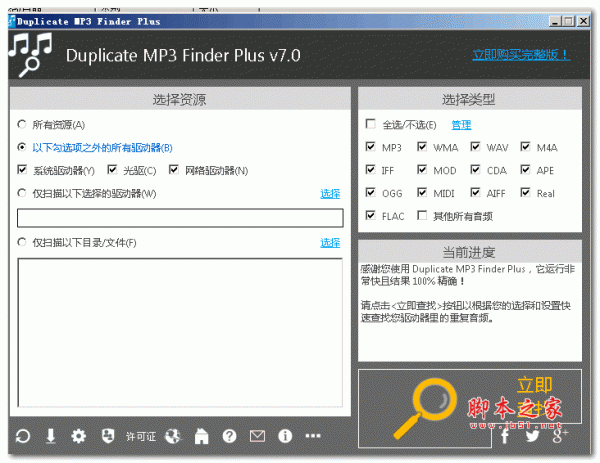Click the selected drives text field
600x463 pixels.
(180, 218)
